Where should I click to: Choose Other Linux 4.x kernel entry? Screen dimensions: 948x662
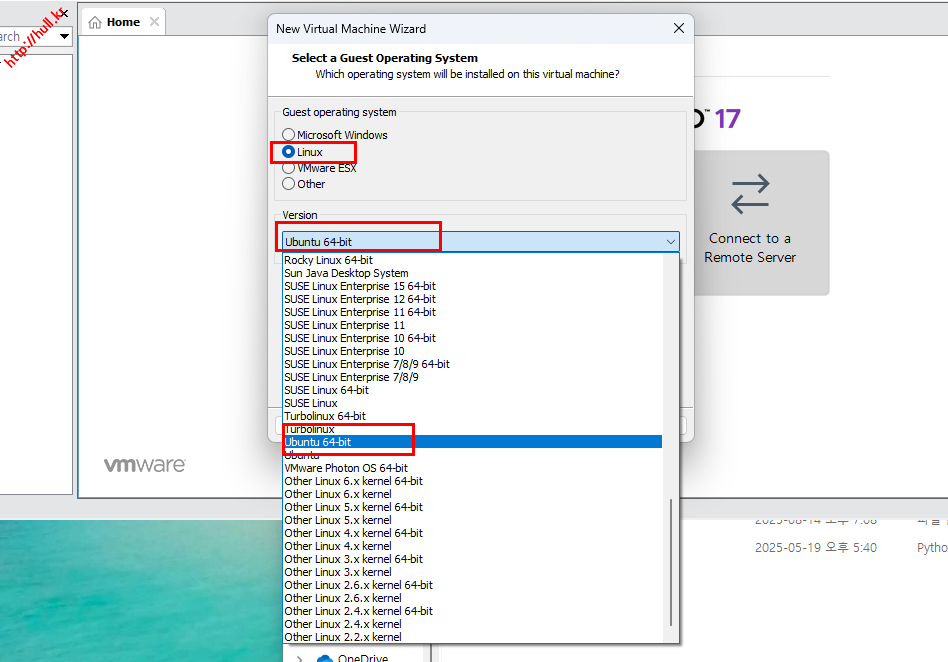(473, 546)
